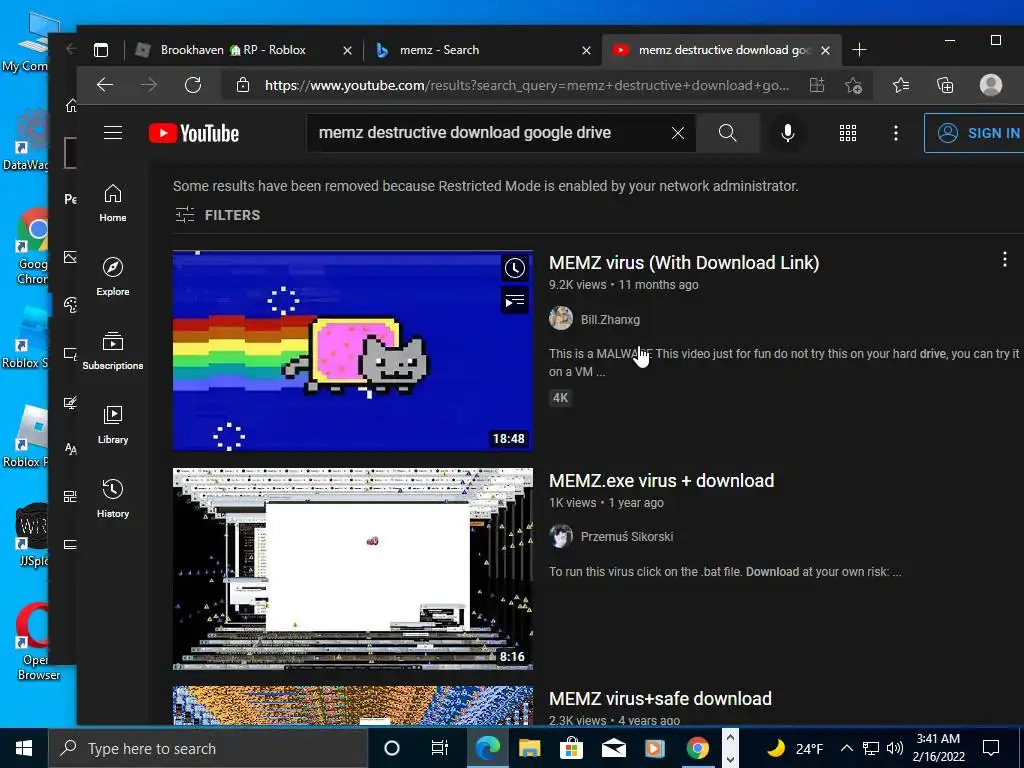Open Library in the YouTube sidebar
Screen dimensions: 1024x768
click(x=113, y=424)
